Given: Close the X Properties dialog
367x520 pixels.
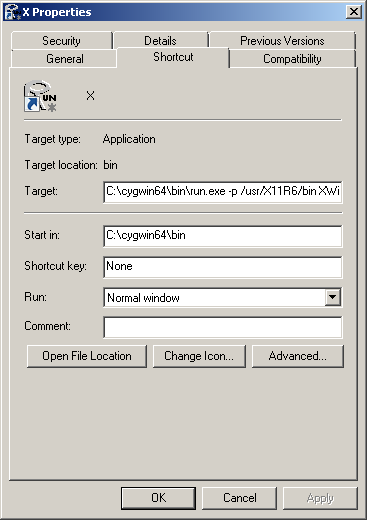Looking at the screenshot, I should [x=354, y=12].
